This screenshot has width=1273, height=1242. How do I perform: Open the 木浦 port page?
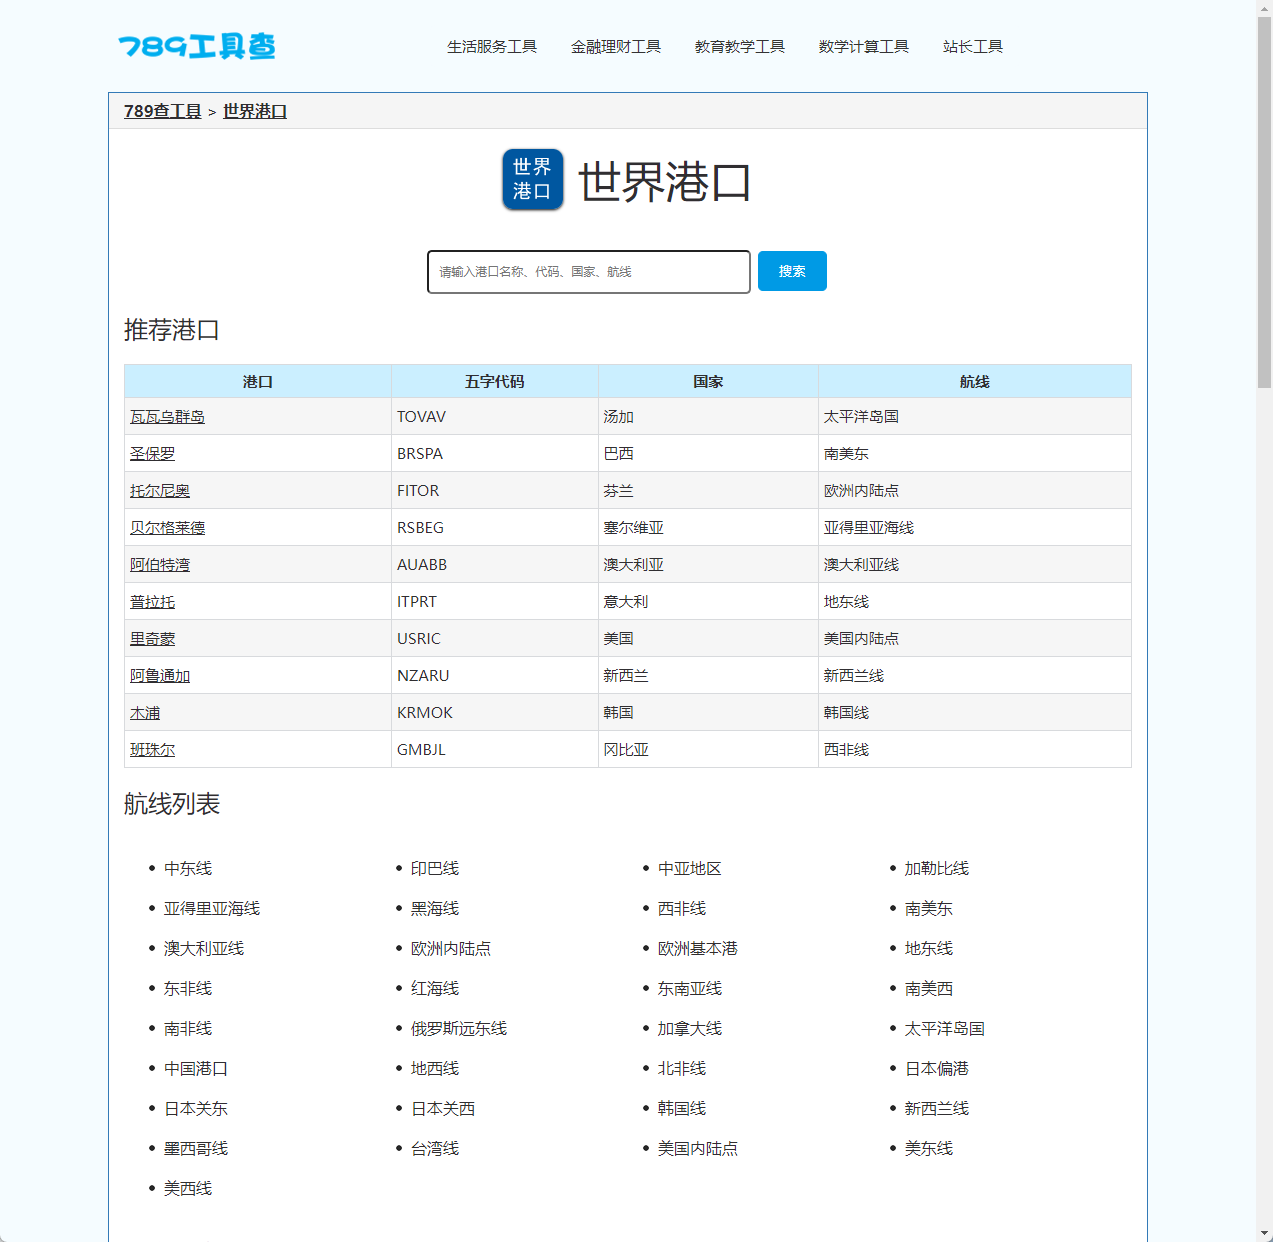tap(144, 712)
